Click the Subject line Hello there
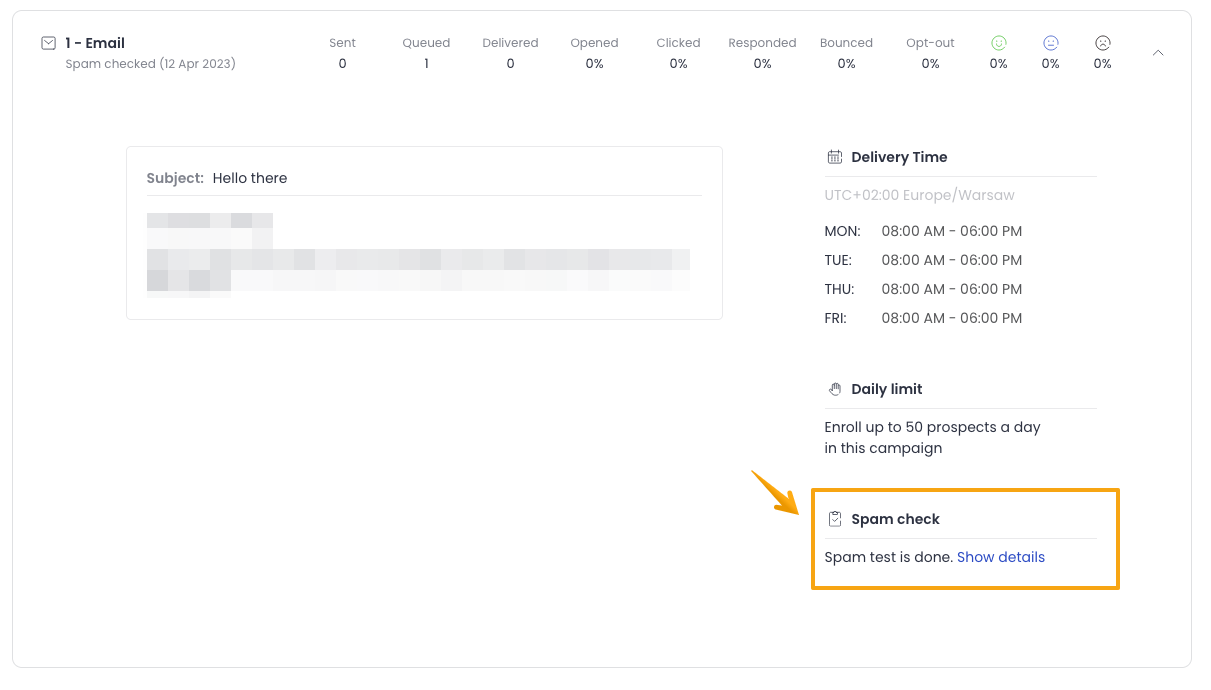This screenshot has height=690, width=1211. point(249,178)
